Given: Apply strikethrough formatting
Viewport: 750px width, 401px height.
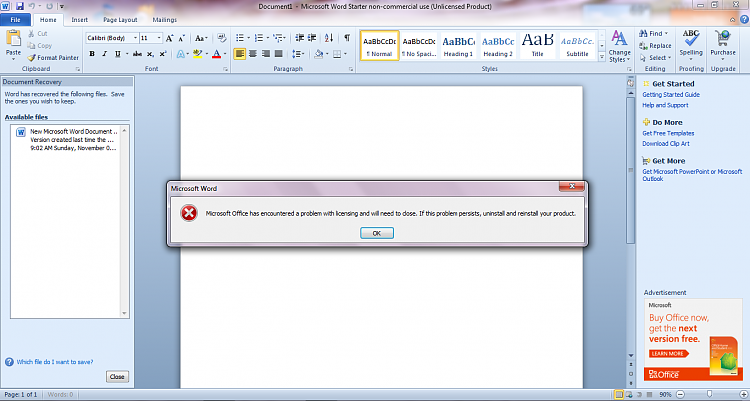Looking at the screenshot, I should (137, 54).
